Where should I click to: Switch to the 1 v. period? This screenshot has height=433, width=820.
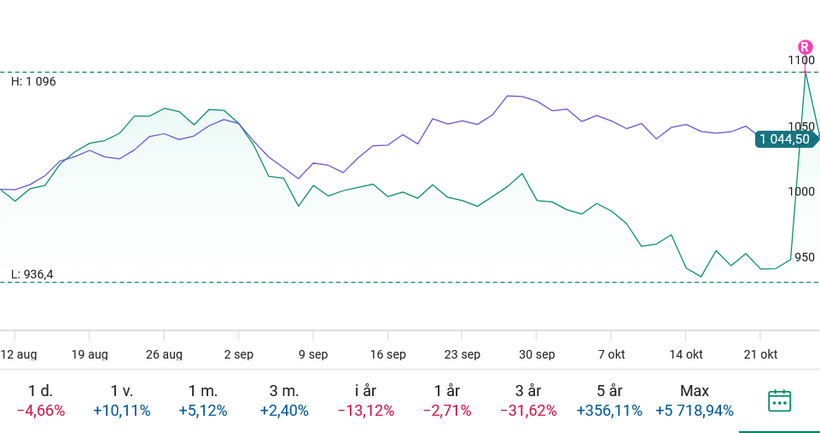point(122,400)
